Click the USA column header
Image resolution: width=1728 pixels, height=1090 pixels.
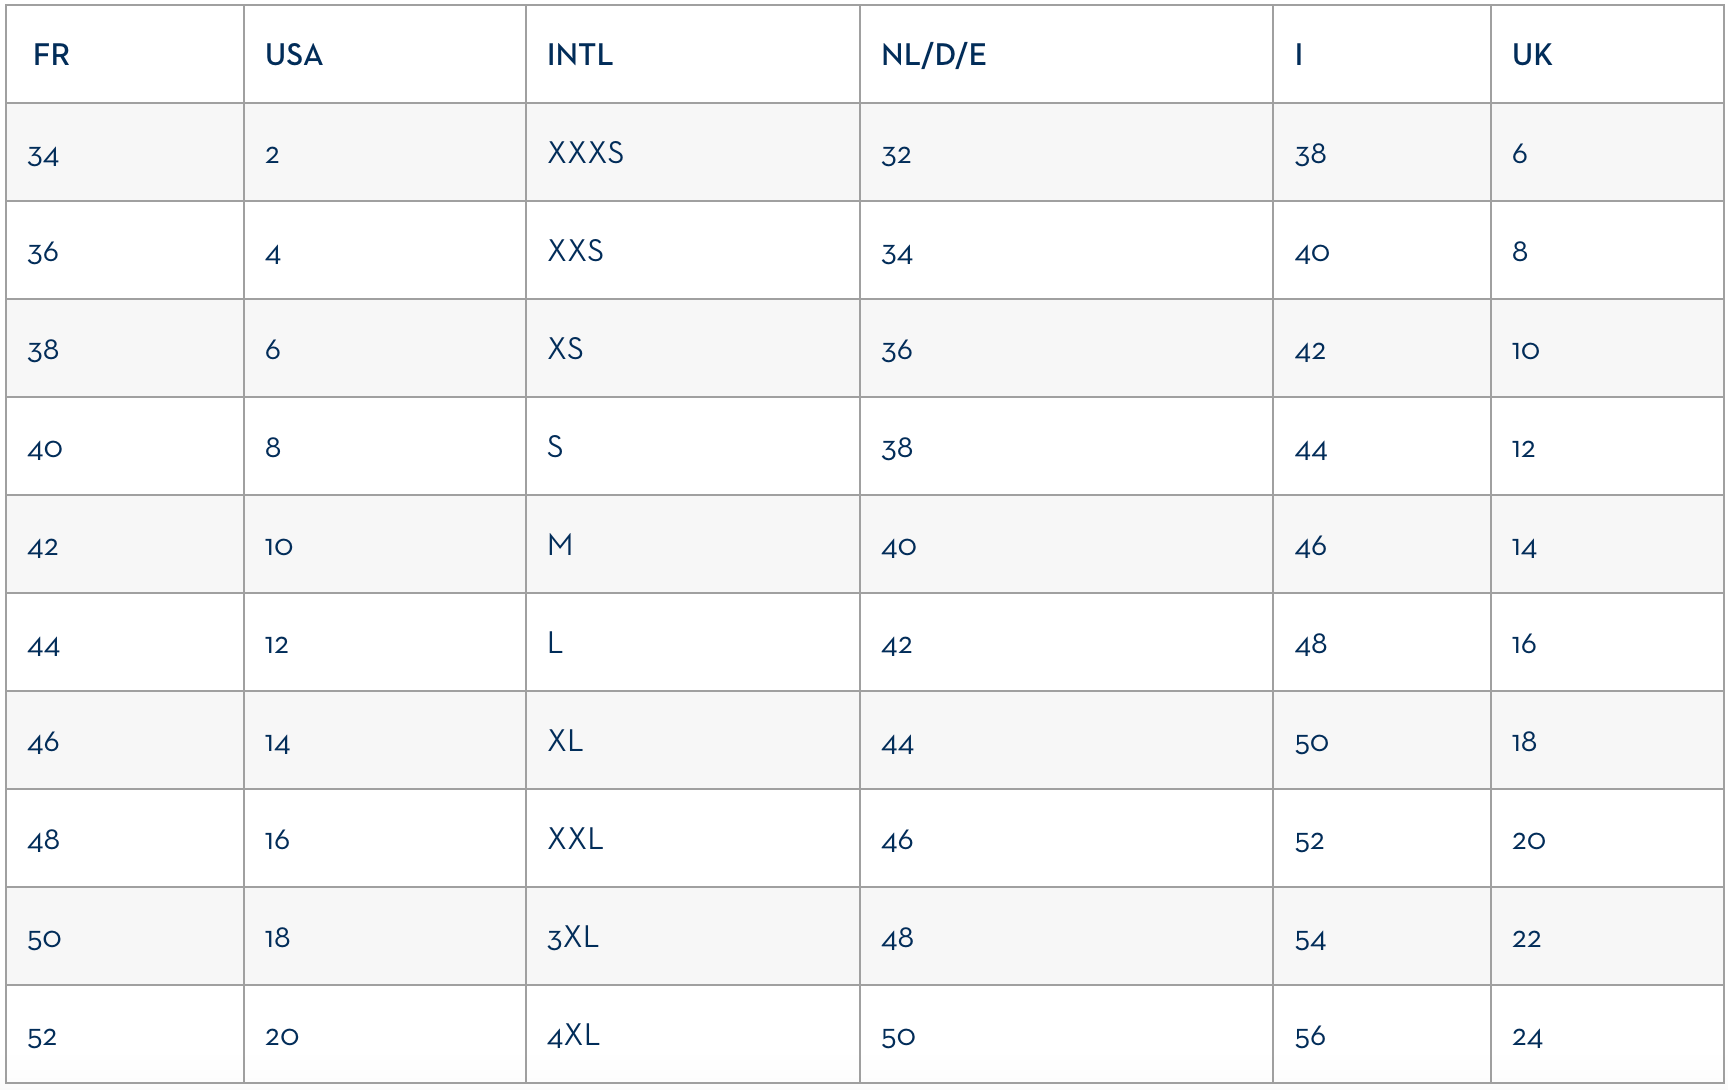point(294,55)
